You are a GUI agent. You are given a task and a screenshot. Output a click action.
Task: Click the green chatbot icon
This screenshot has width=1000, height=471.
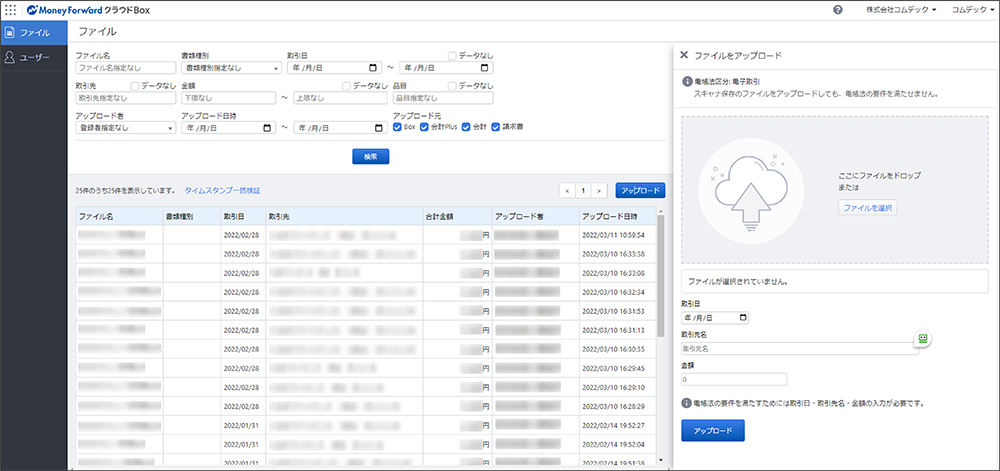point(922,338)
